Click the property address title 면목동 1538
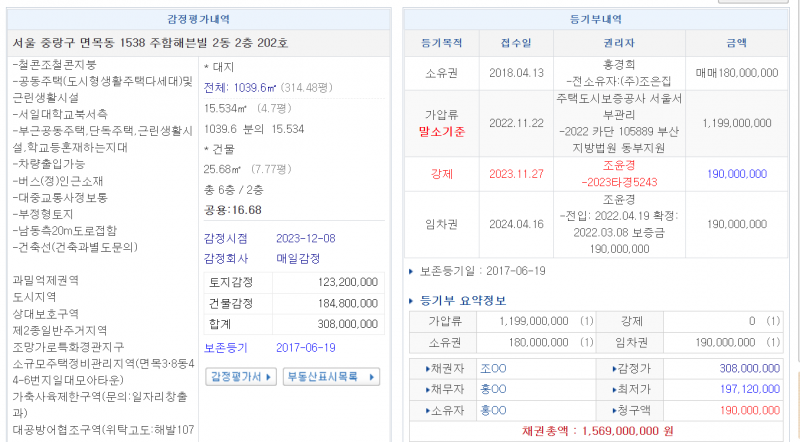Image resolution: width=800 pixels, height=442 pixels. pyautogui.click(x=150, y=43)
